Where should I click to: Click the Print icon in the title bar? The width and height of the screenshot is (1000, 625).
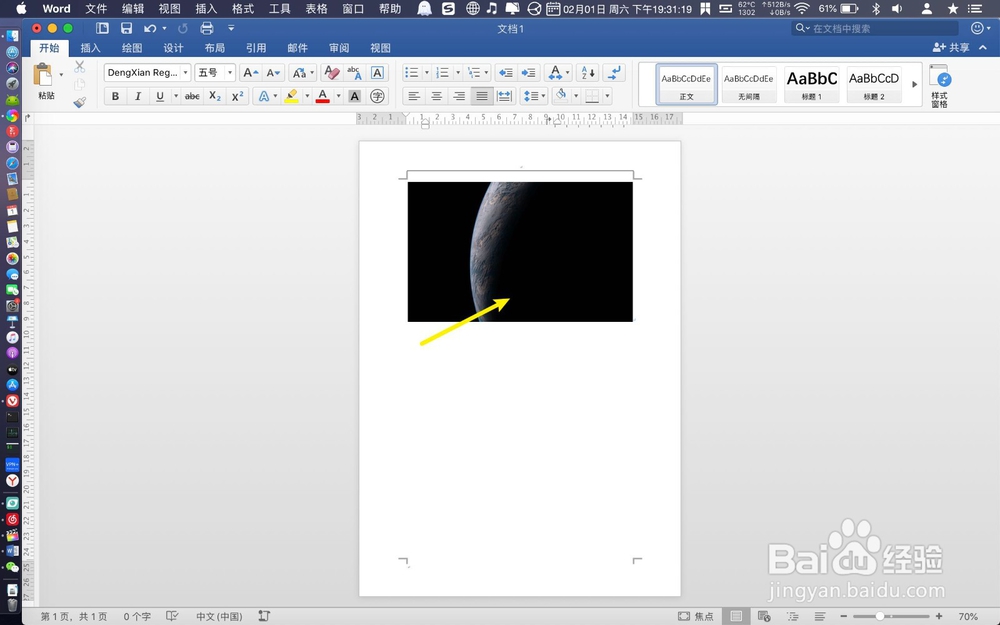coord(207,28)
